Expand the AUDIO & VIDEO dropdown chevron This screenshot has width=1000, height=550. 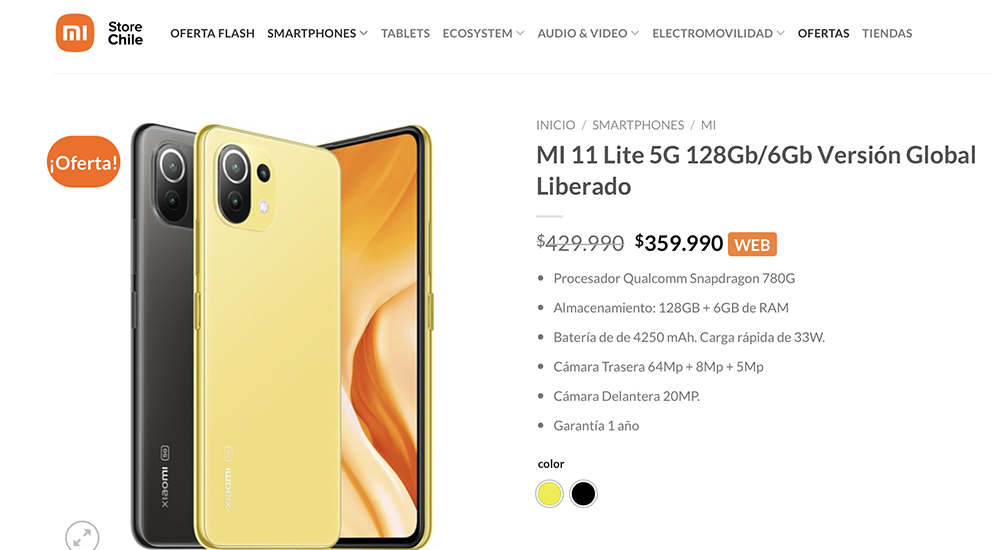pyautogui.click(x=635, y=33)
